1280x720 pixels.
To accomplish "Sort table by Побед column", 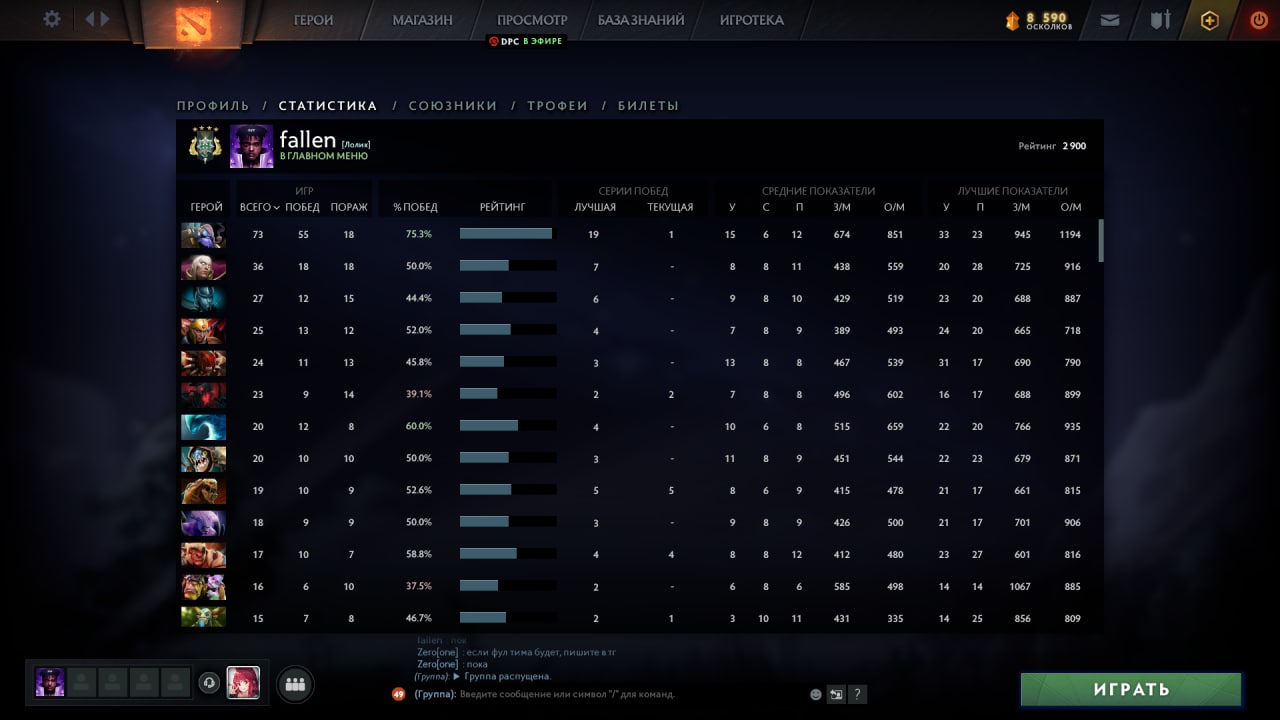I will pos(303,207).
